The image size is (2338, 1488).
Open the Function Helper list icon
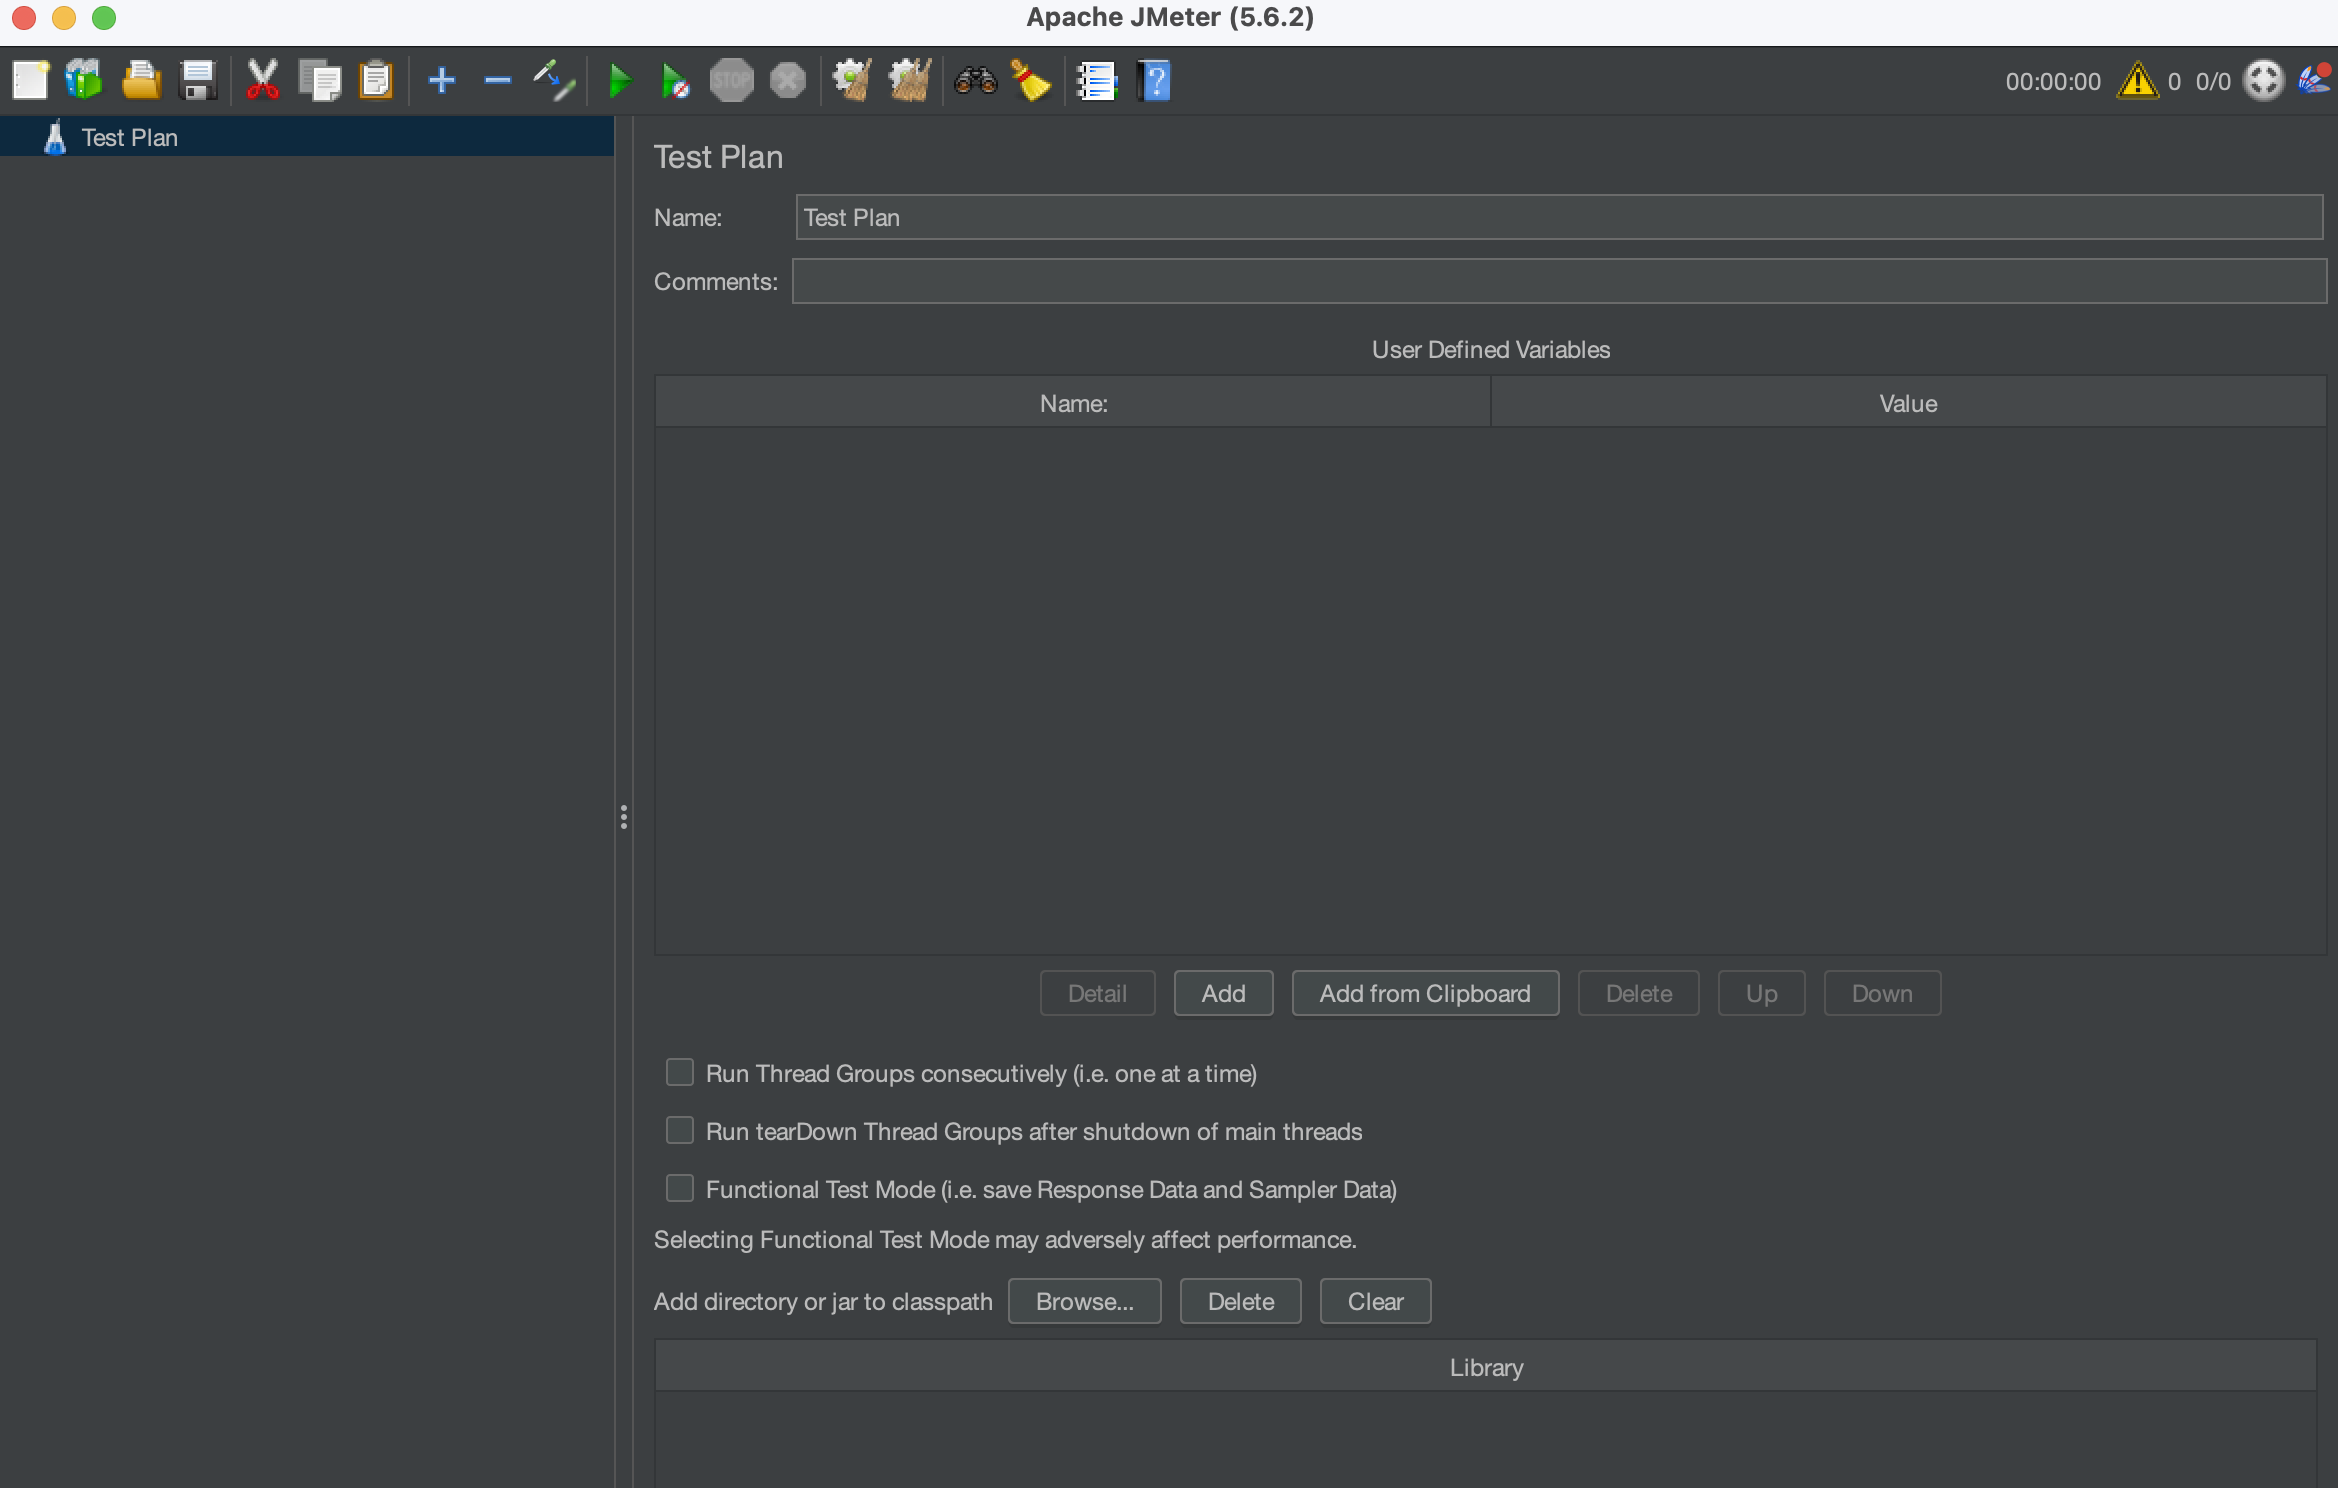point(1097,81)
